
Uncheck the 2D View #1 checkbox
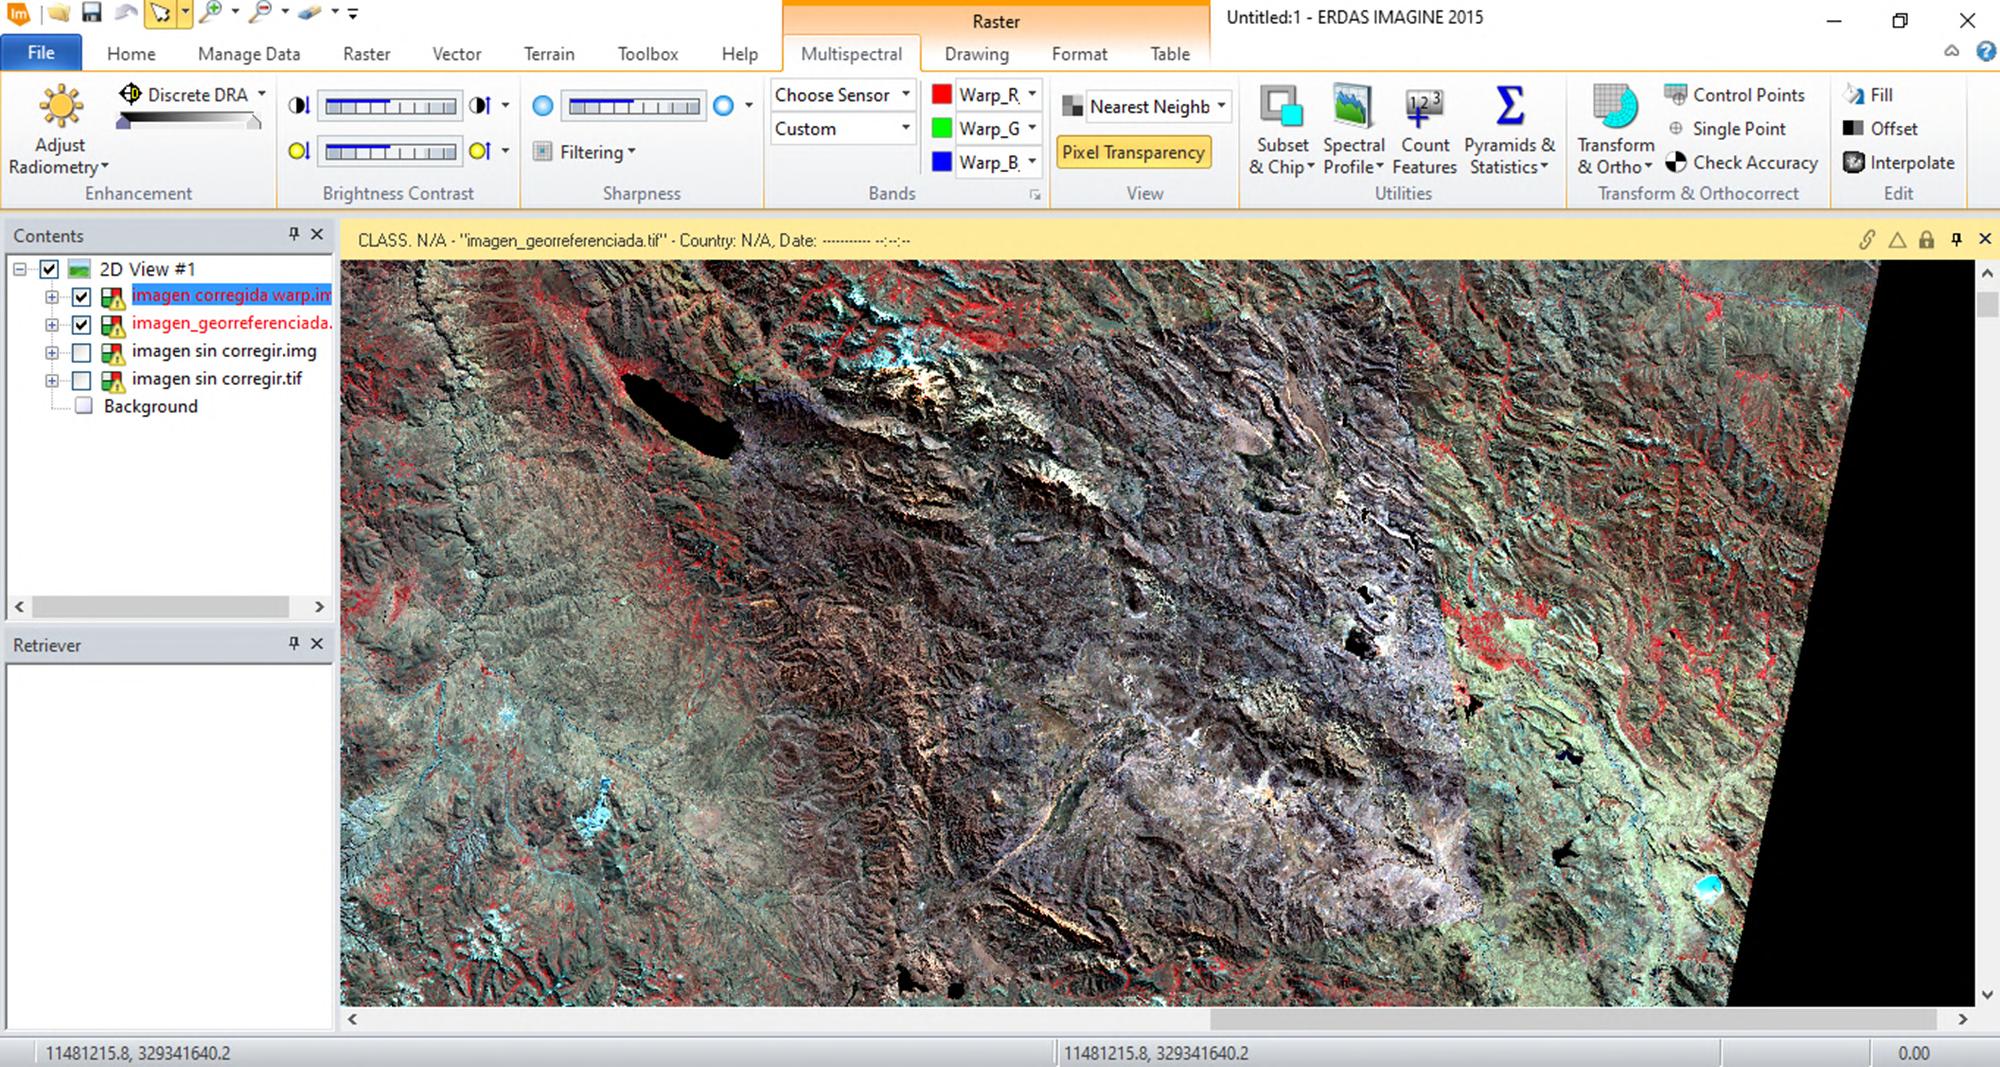coord(49,269)
